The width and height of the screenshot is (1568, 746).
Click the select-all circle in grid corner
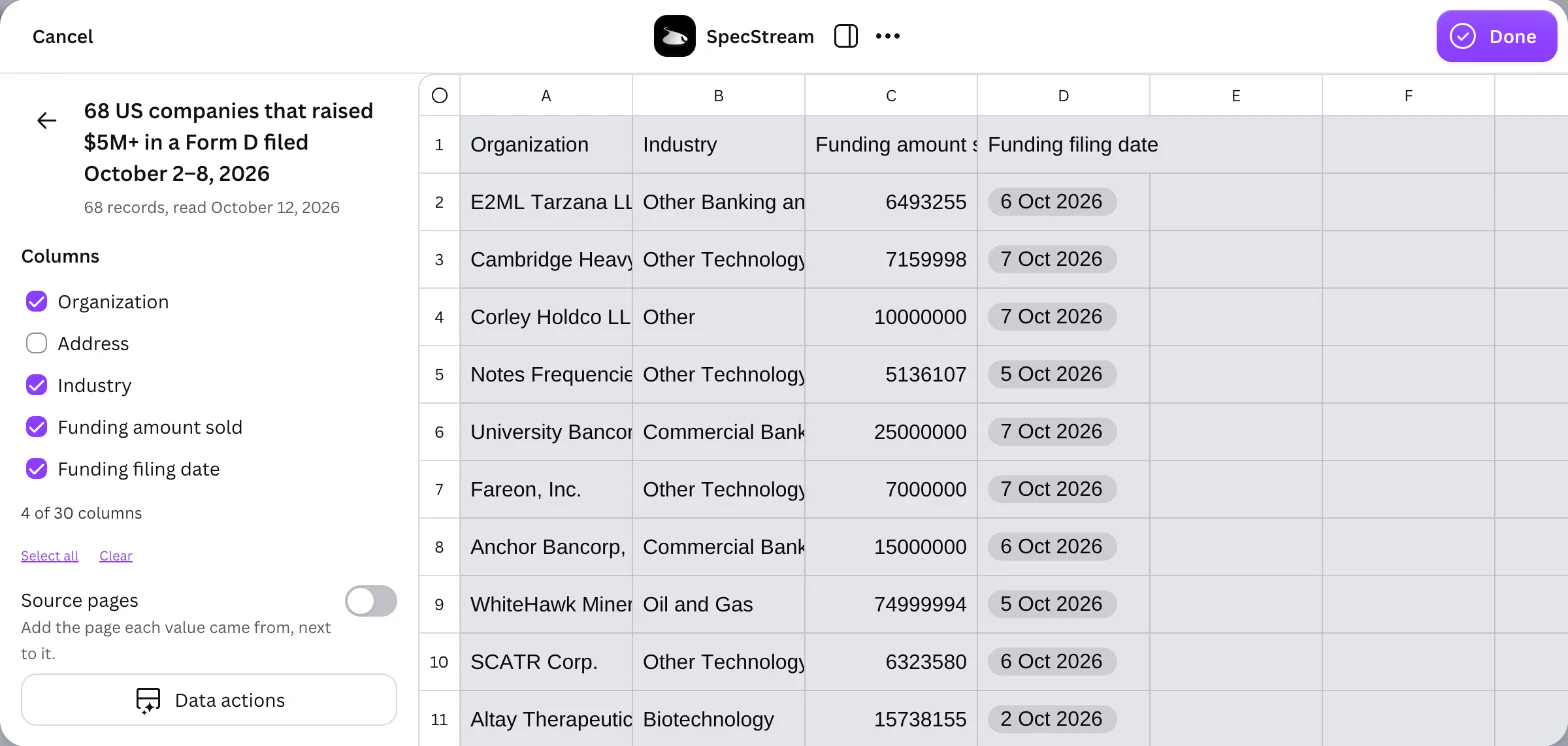coord(440,95)
